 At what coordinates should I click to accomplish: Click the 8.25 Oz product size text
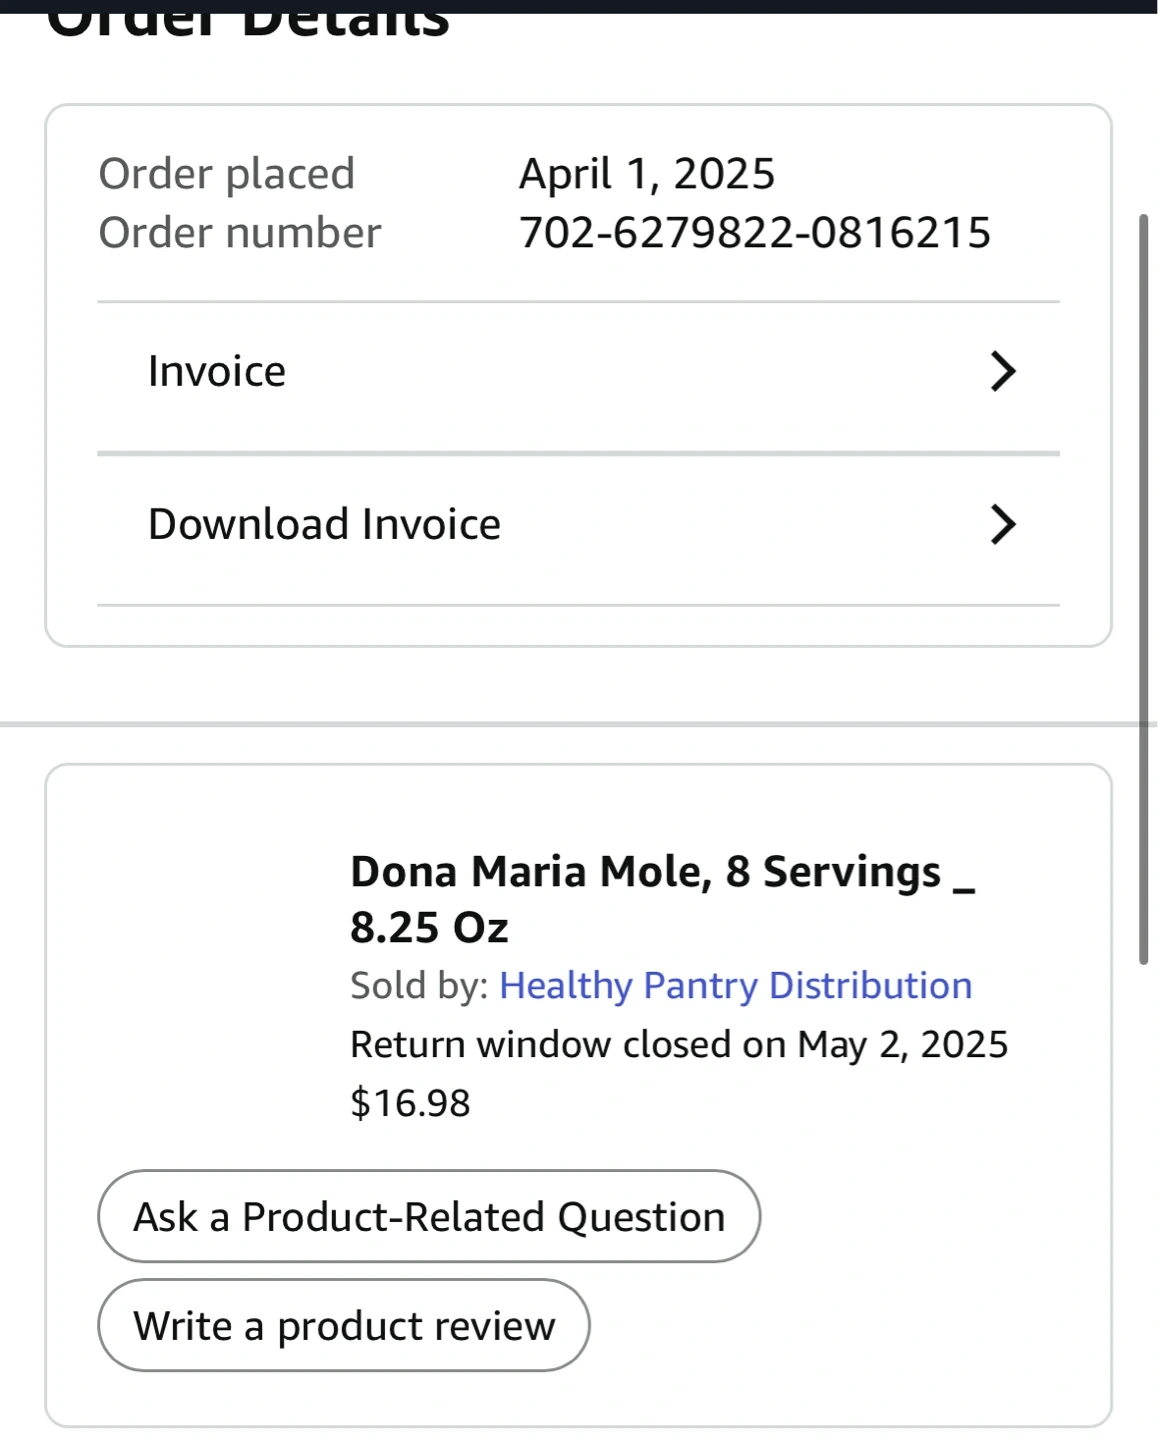pyautogui.click(x=429, y=928)
